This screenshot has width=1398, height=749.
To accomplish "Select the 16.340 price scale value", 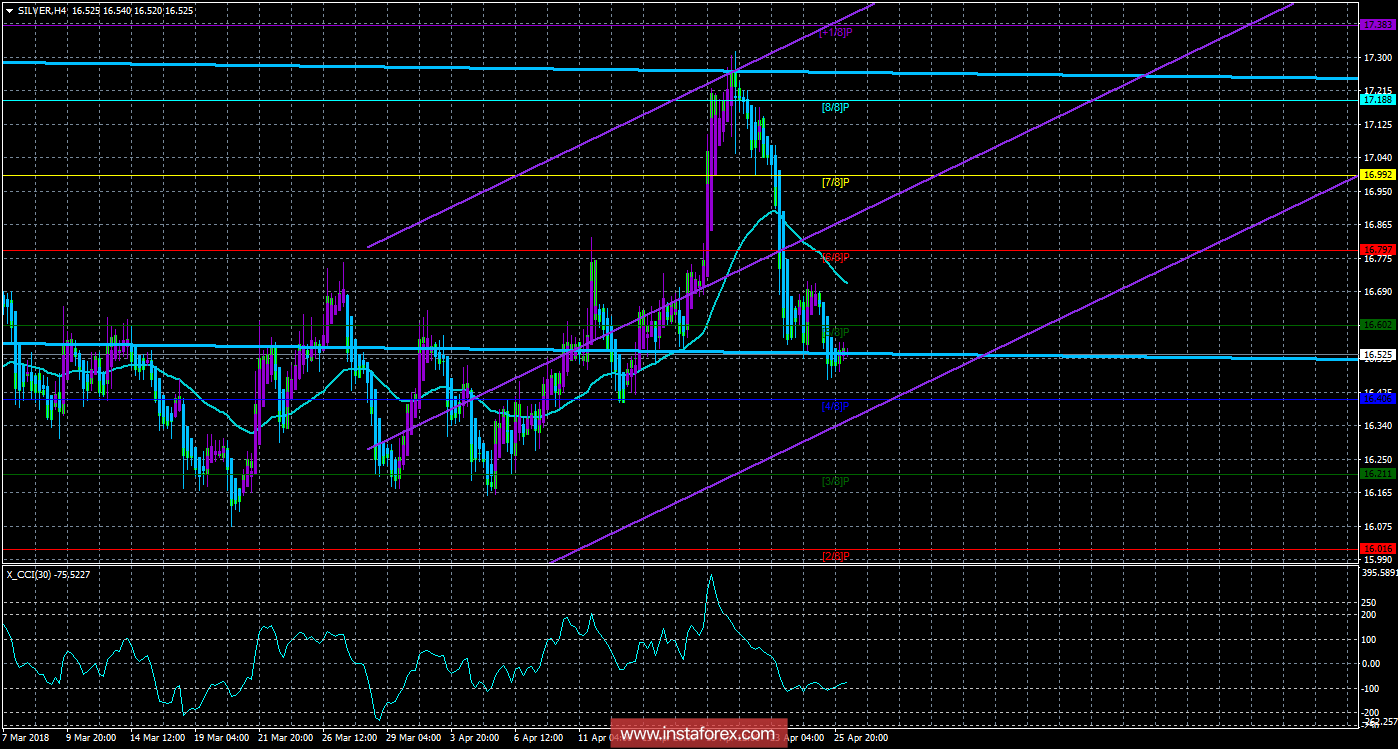I will click(1379, 426).
